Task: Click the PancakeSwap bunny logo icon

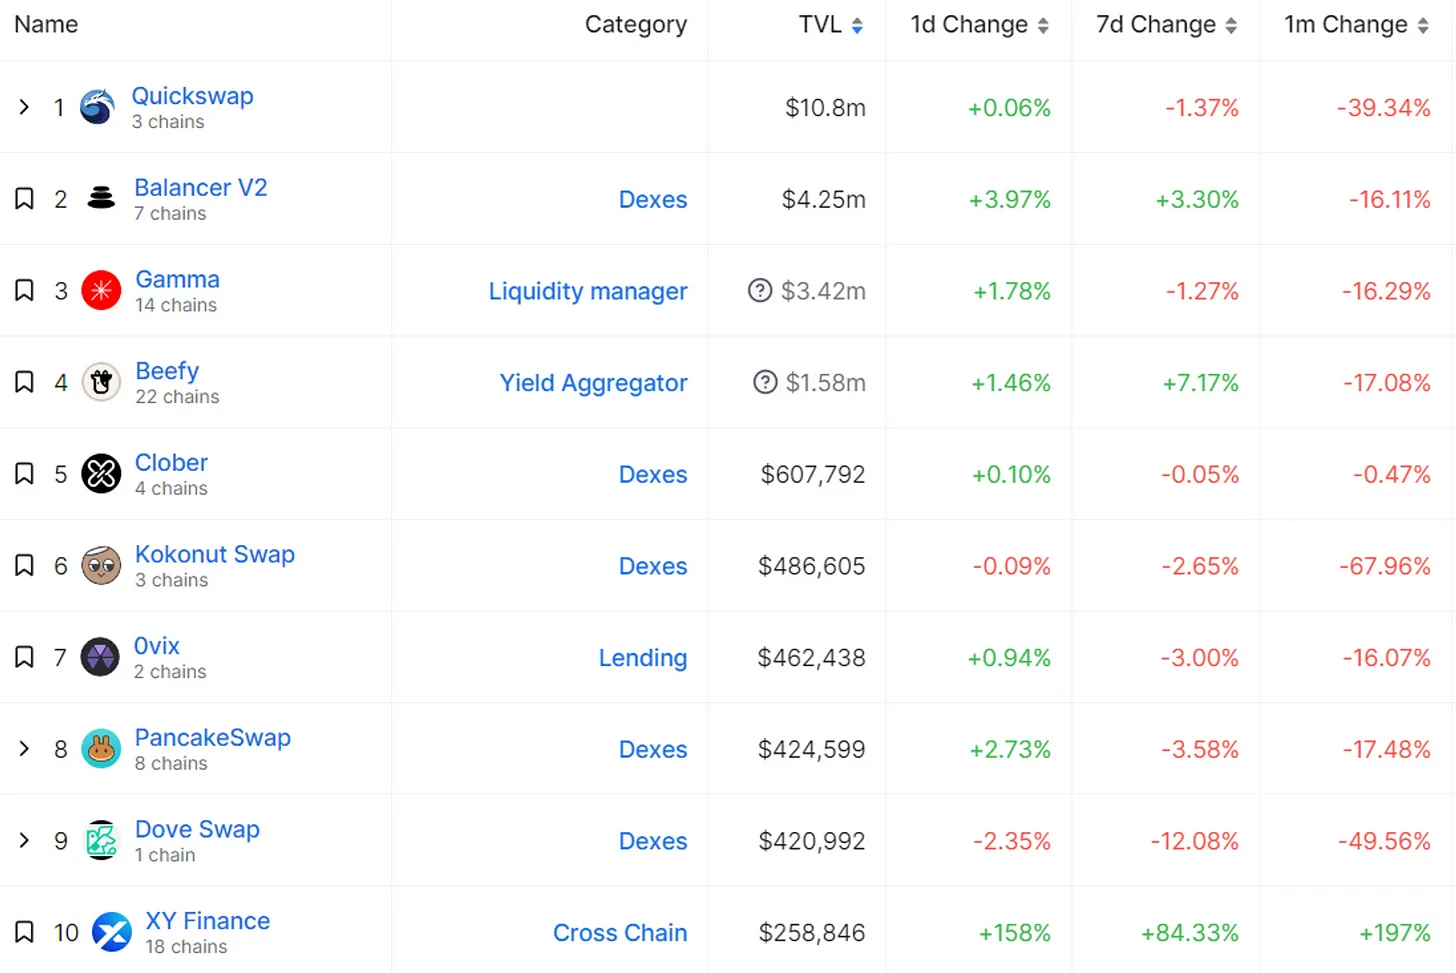Action: click(x=101, y=749)
